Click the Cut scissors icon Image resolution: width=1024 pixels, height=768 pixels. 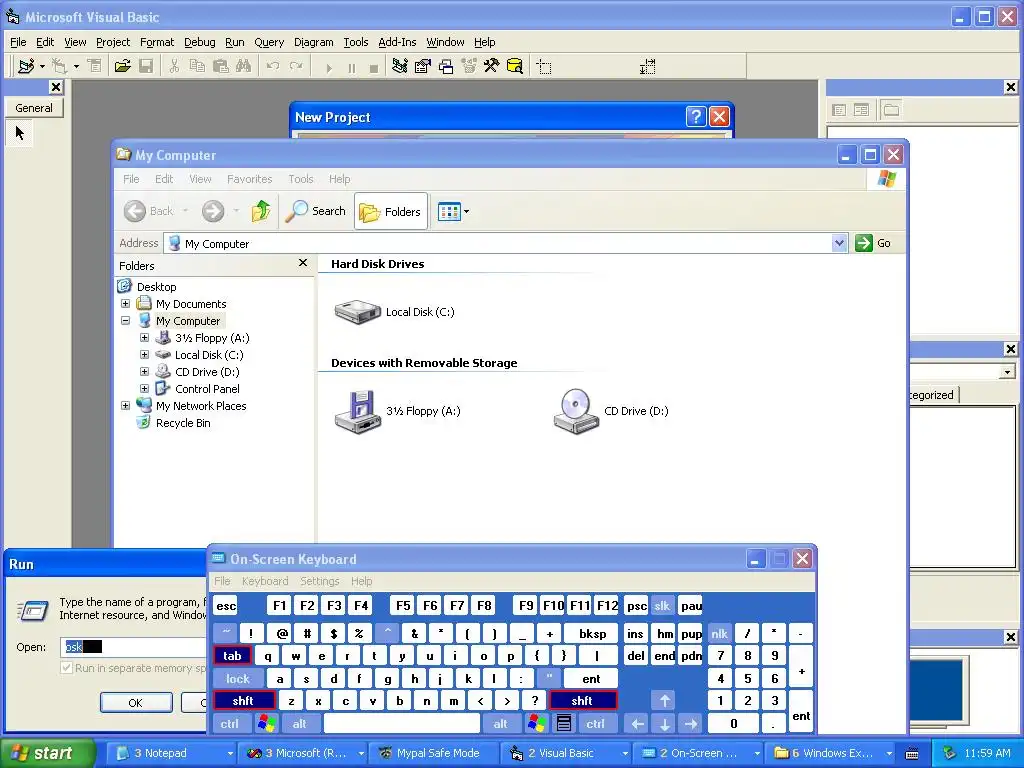[x=174, y=66]
